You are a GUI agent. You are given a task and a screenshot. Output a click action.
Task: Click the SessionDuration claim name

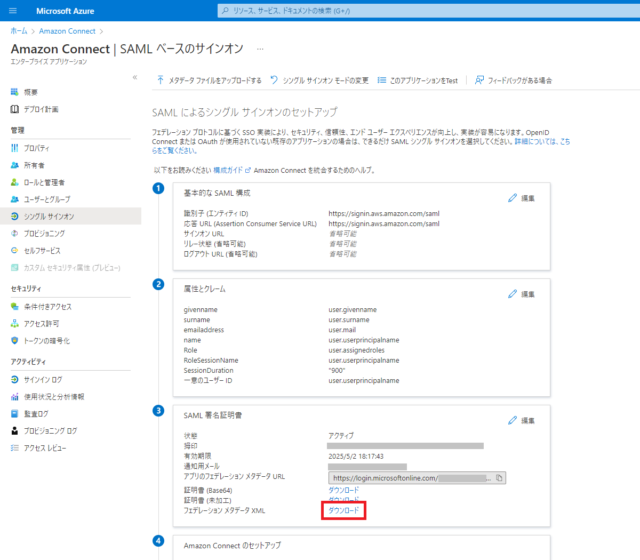pyautogui.click(x=209, y=371)
